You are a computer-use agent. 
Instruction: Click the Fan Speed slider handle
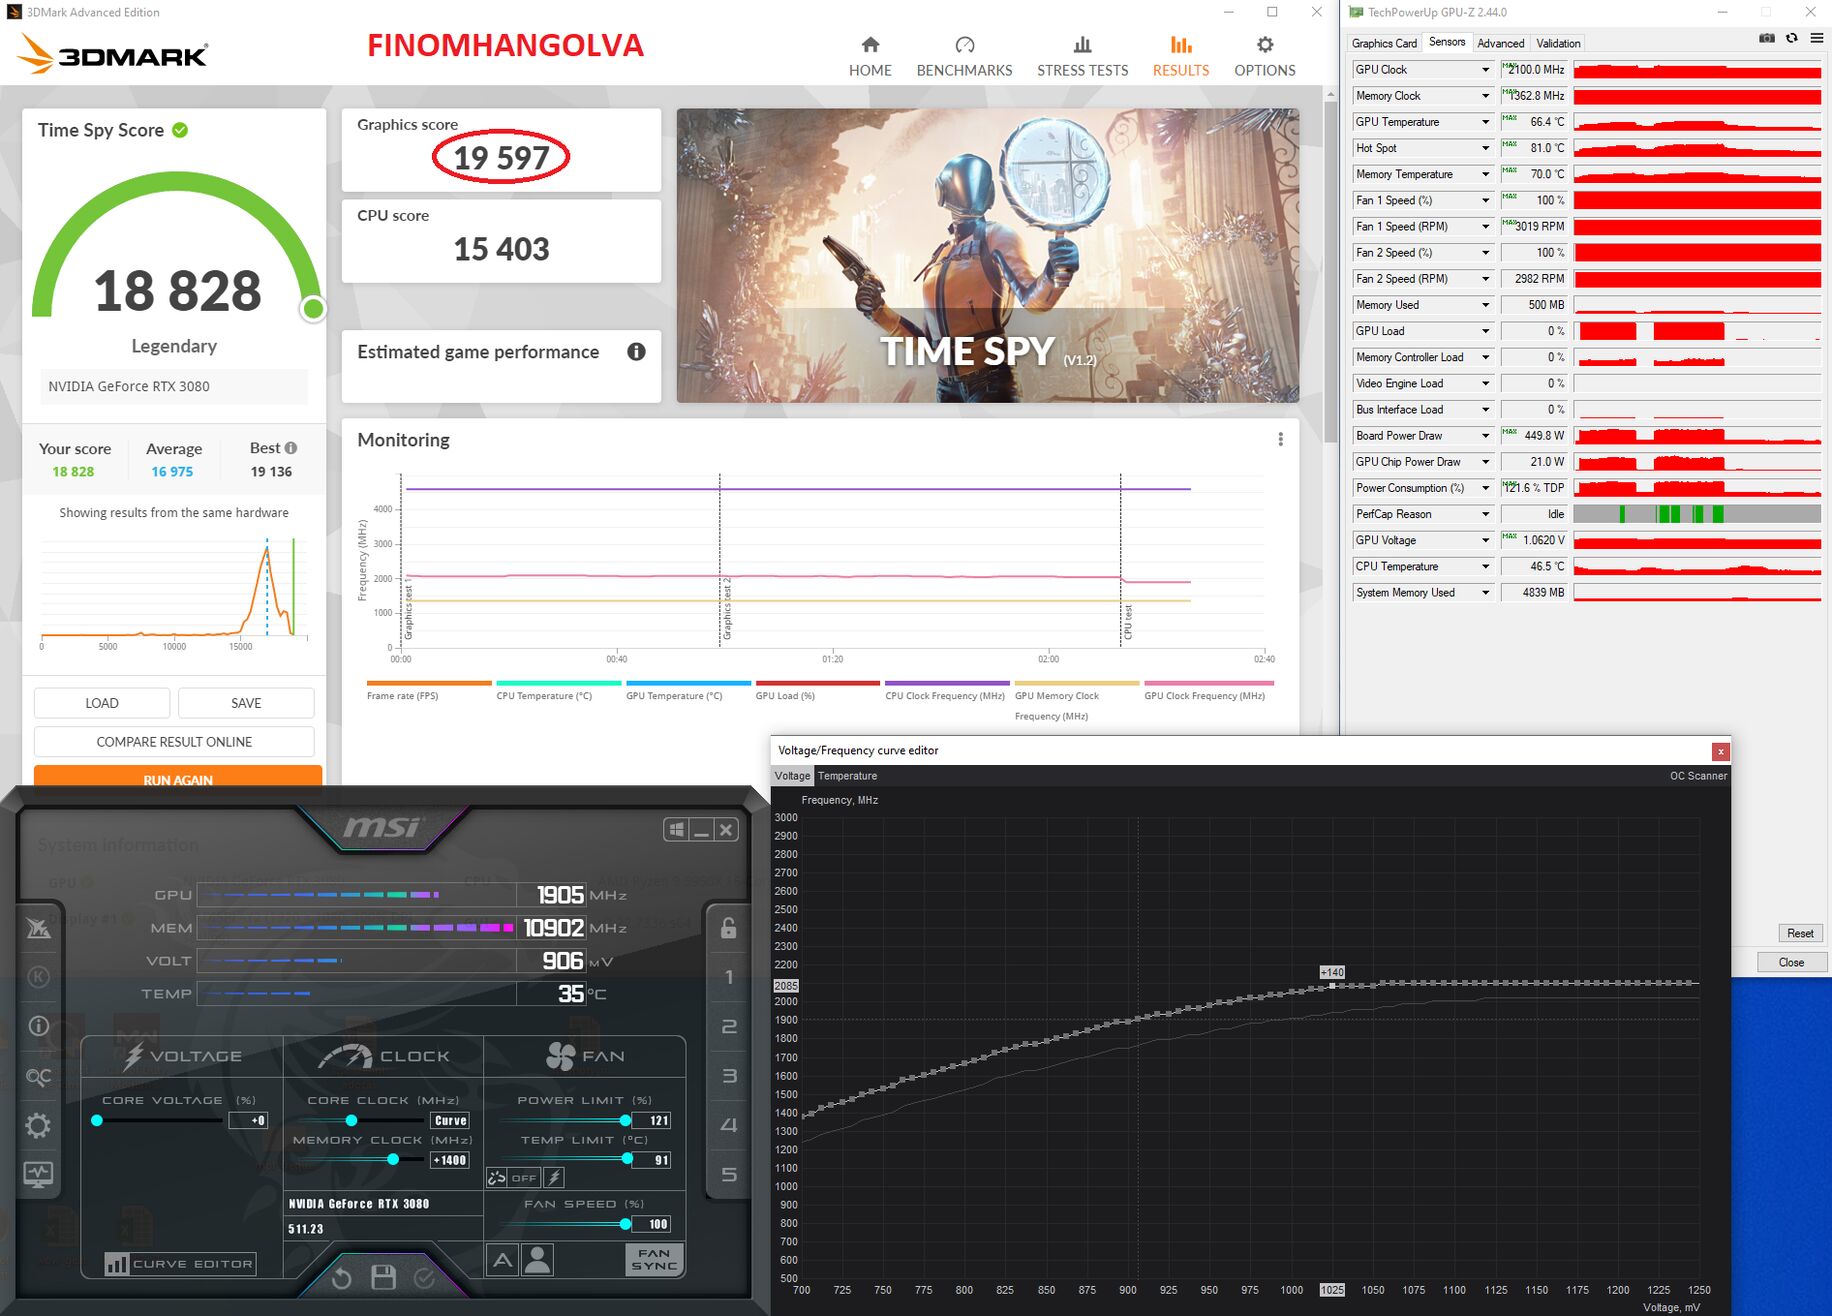pos(625,1224)
